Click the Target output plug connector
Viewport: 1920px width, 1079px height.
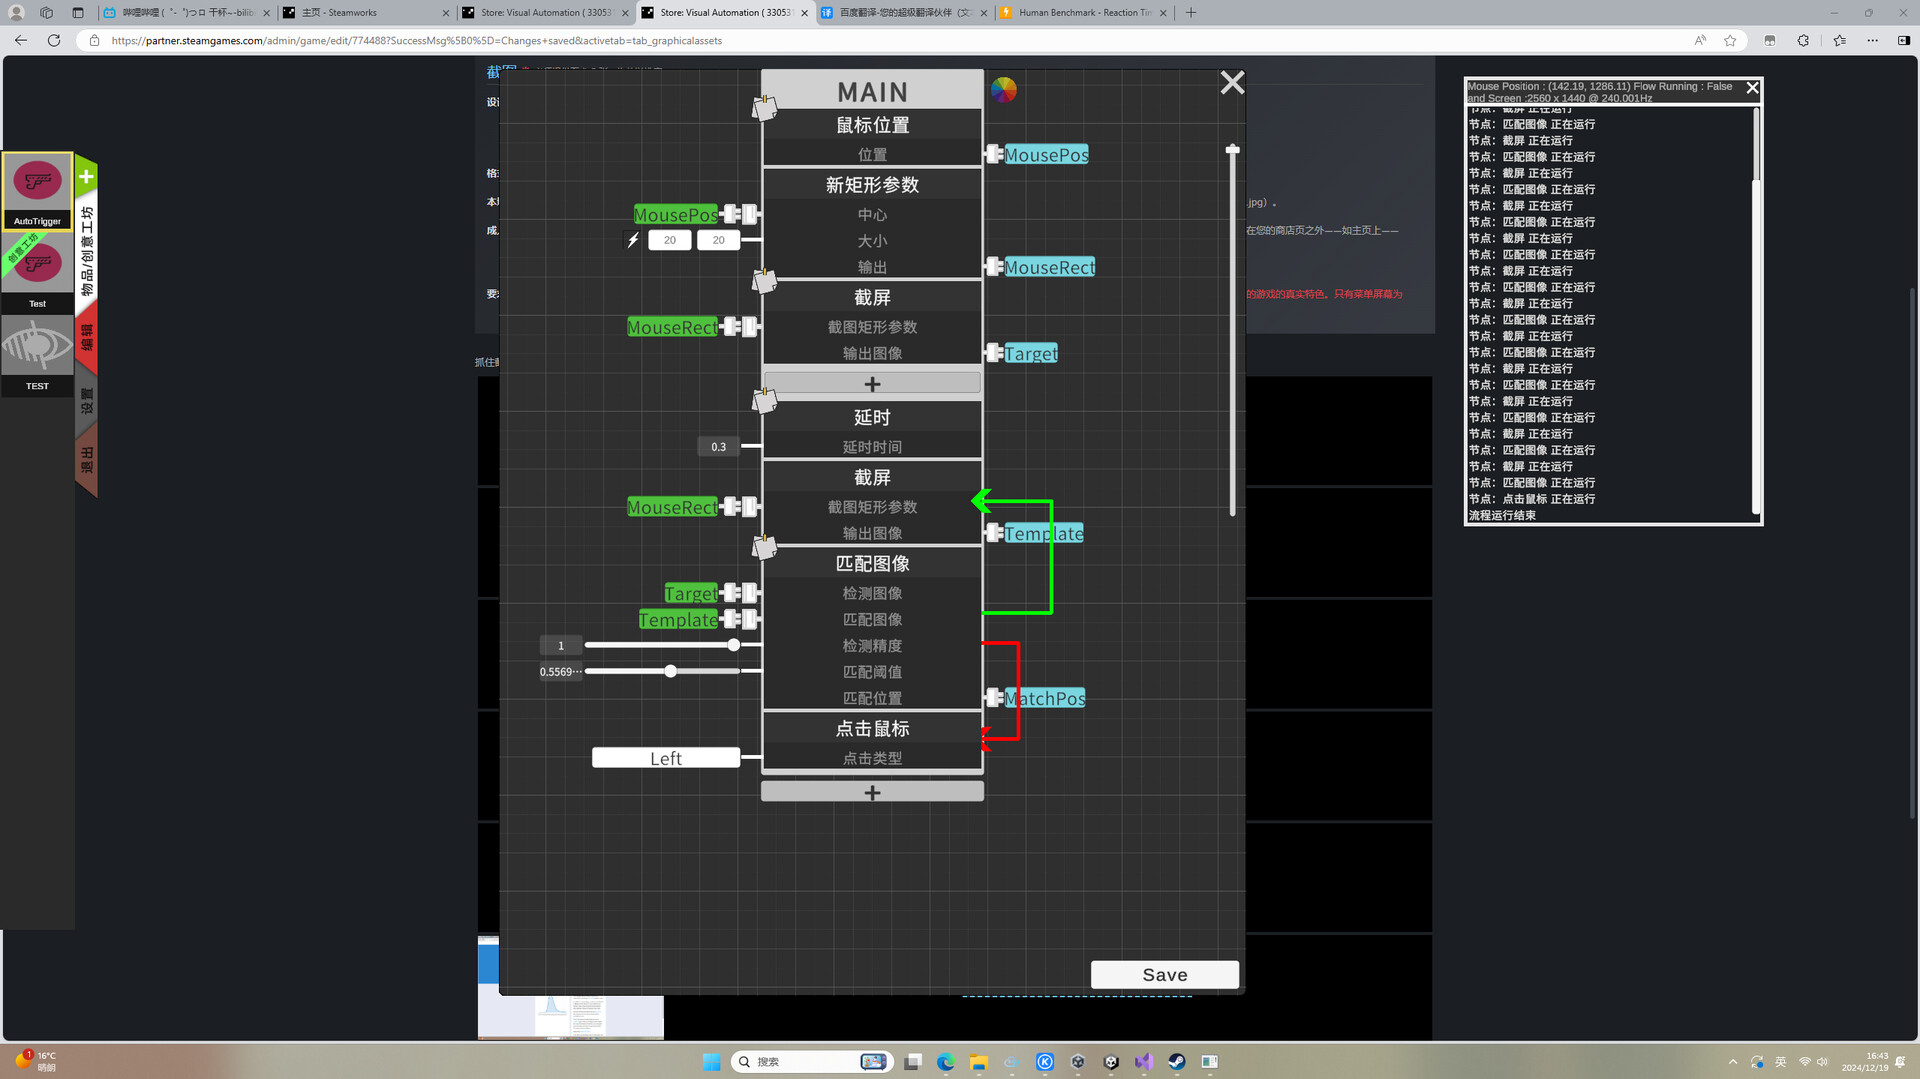[994, 353]
